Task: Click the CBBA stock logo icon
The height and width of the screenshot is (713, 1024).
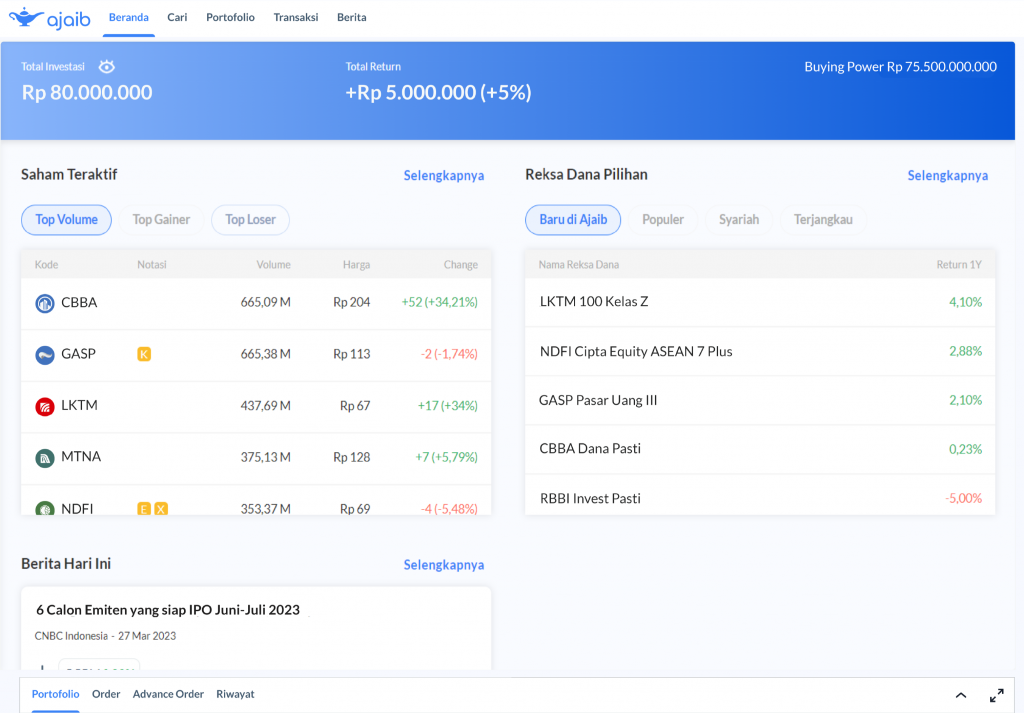Action: (x=44, y=303)
